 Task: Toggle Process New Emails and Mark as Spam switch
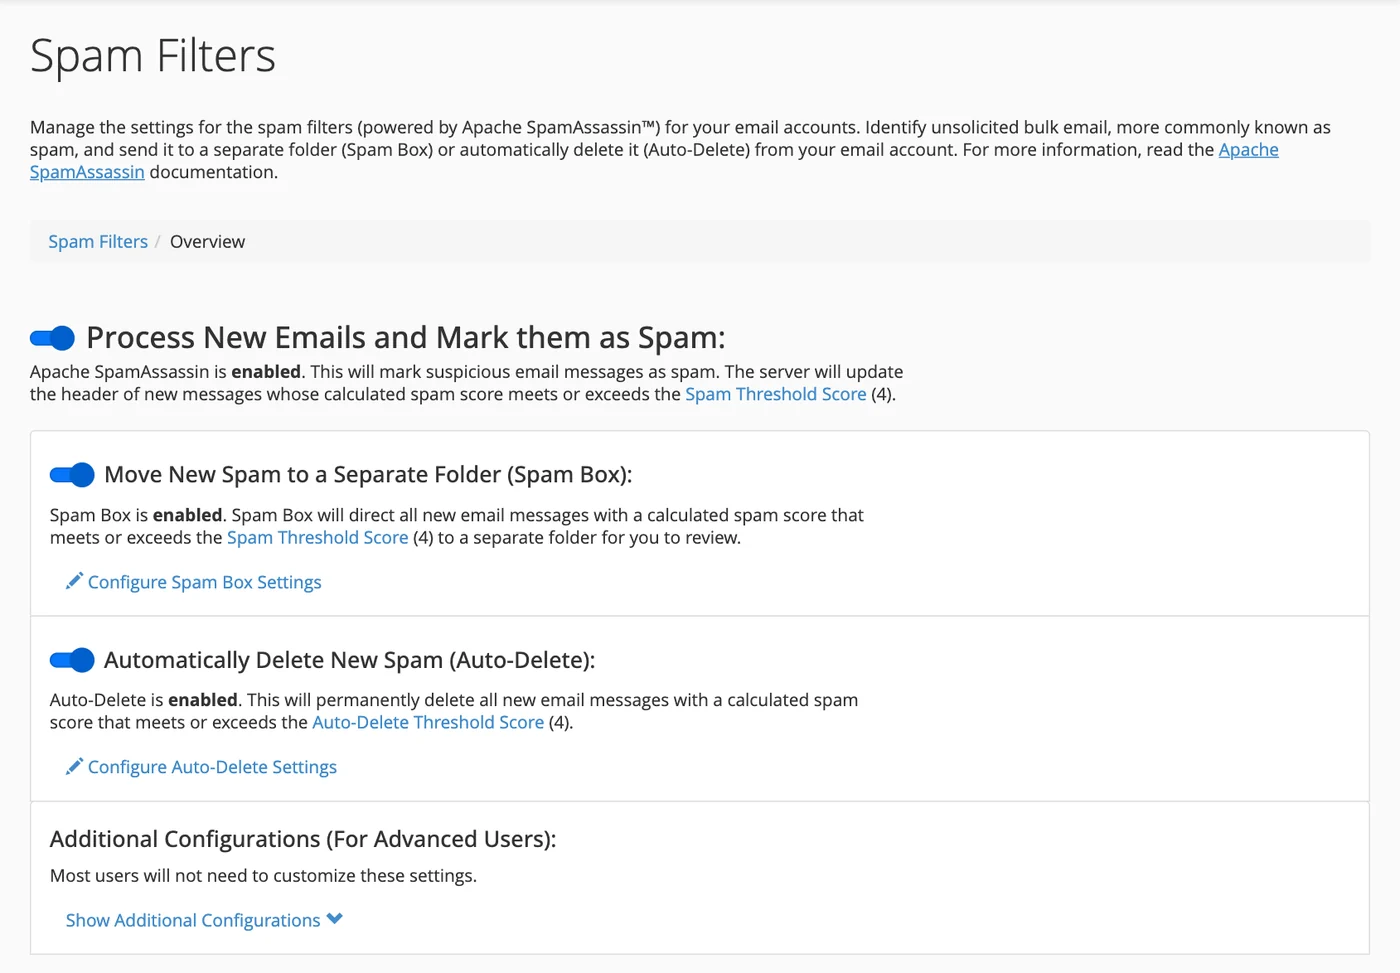52,338
